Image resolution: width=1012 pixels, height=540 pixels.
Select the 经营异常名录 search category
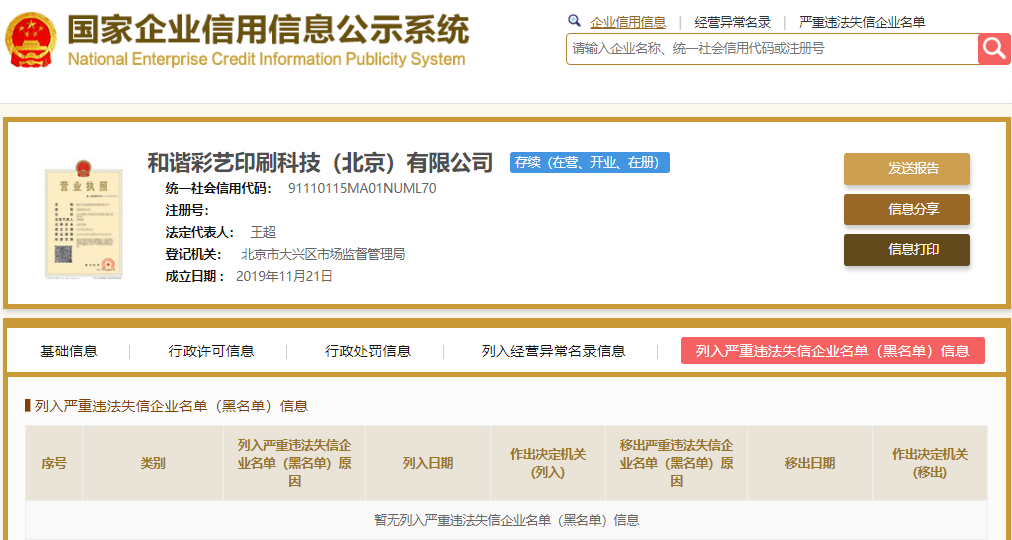733,23
